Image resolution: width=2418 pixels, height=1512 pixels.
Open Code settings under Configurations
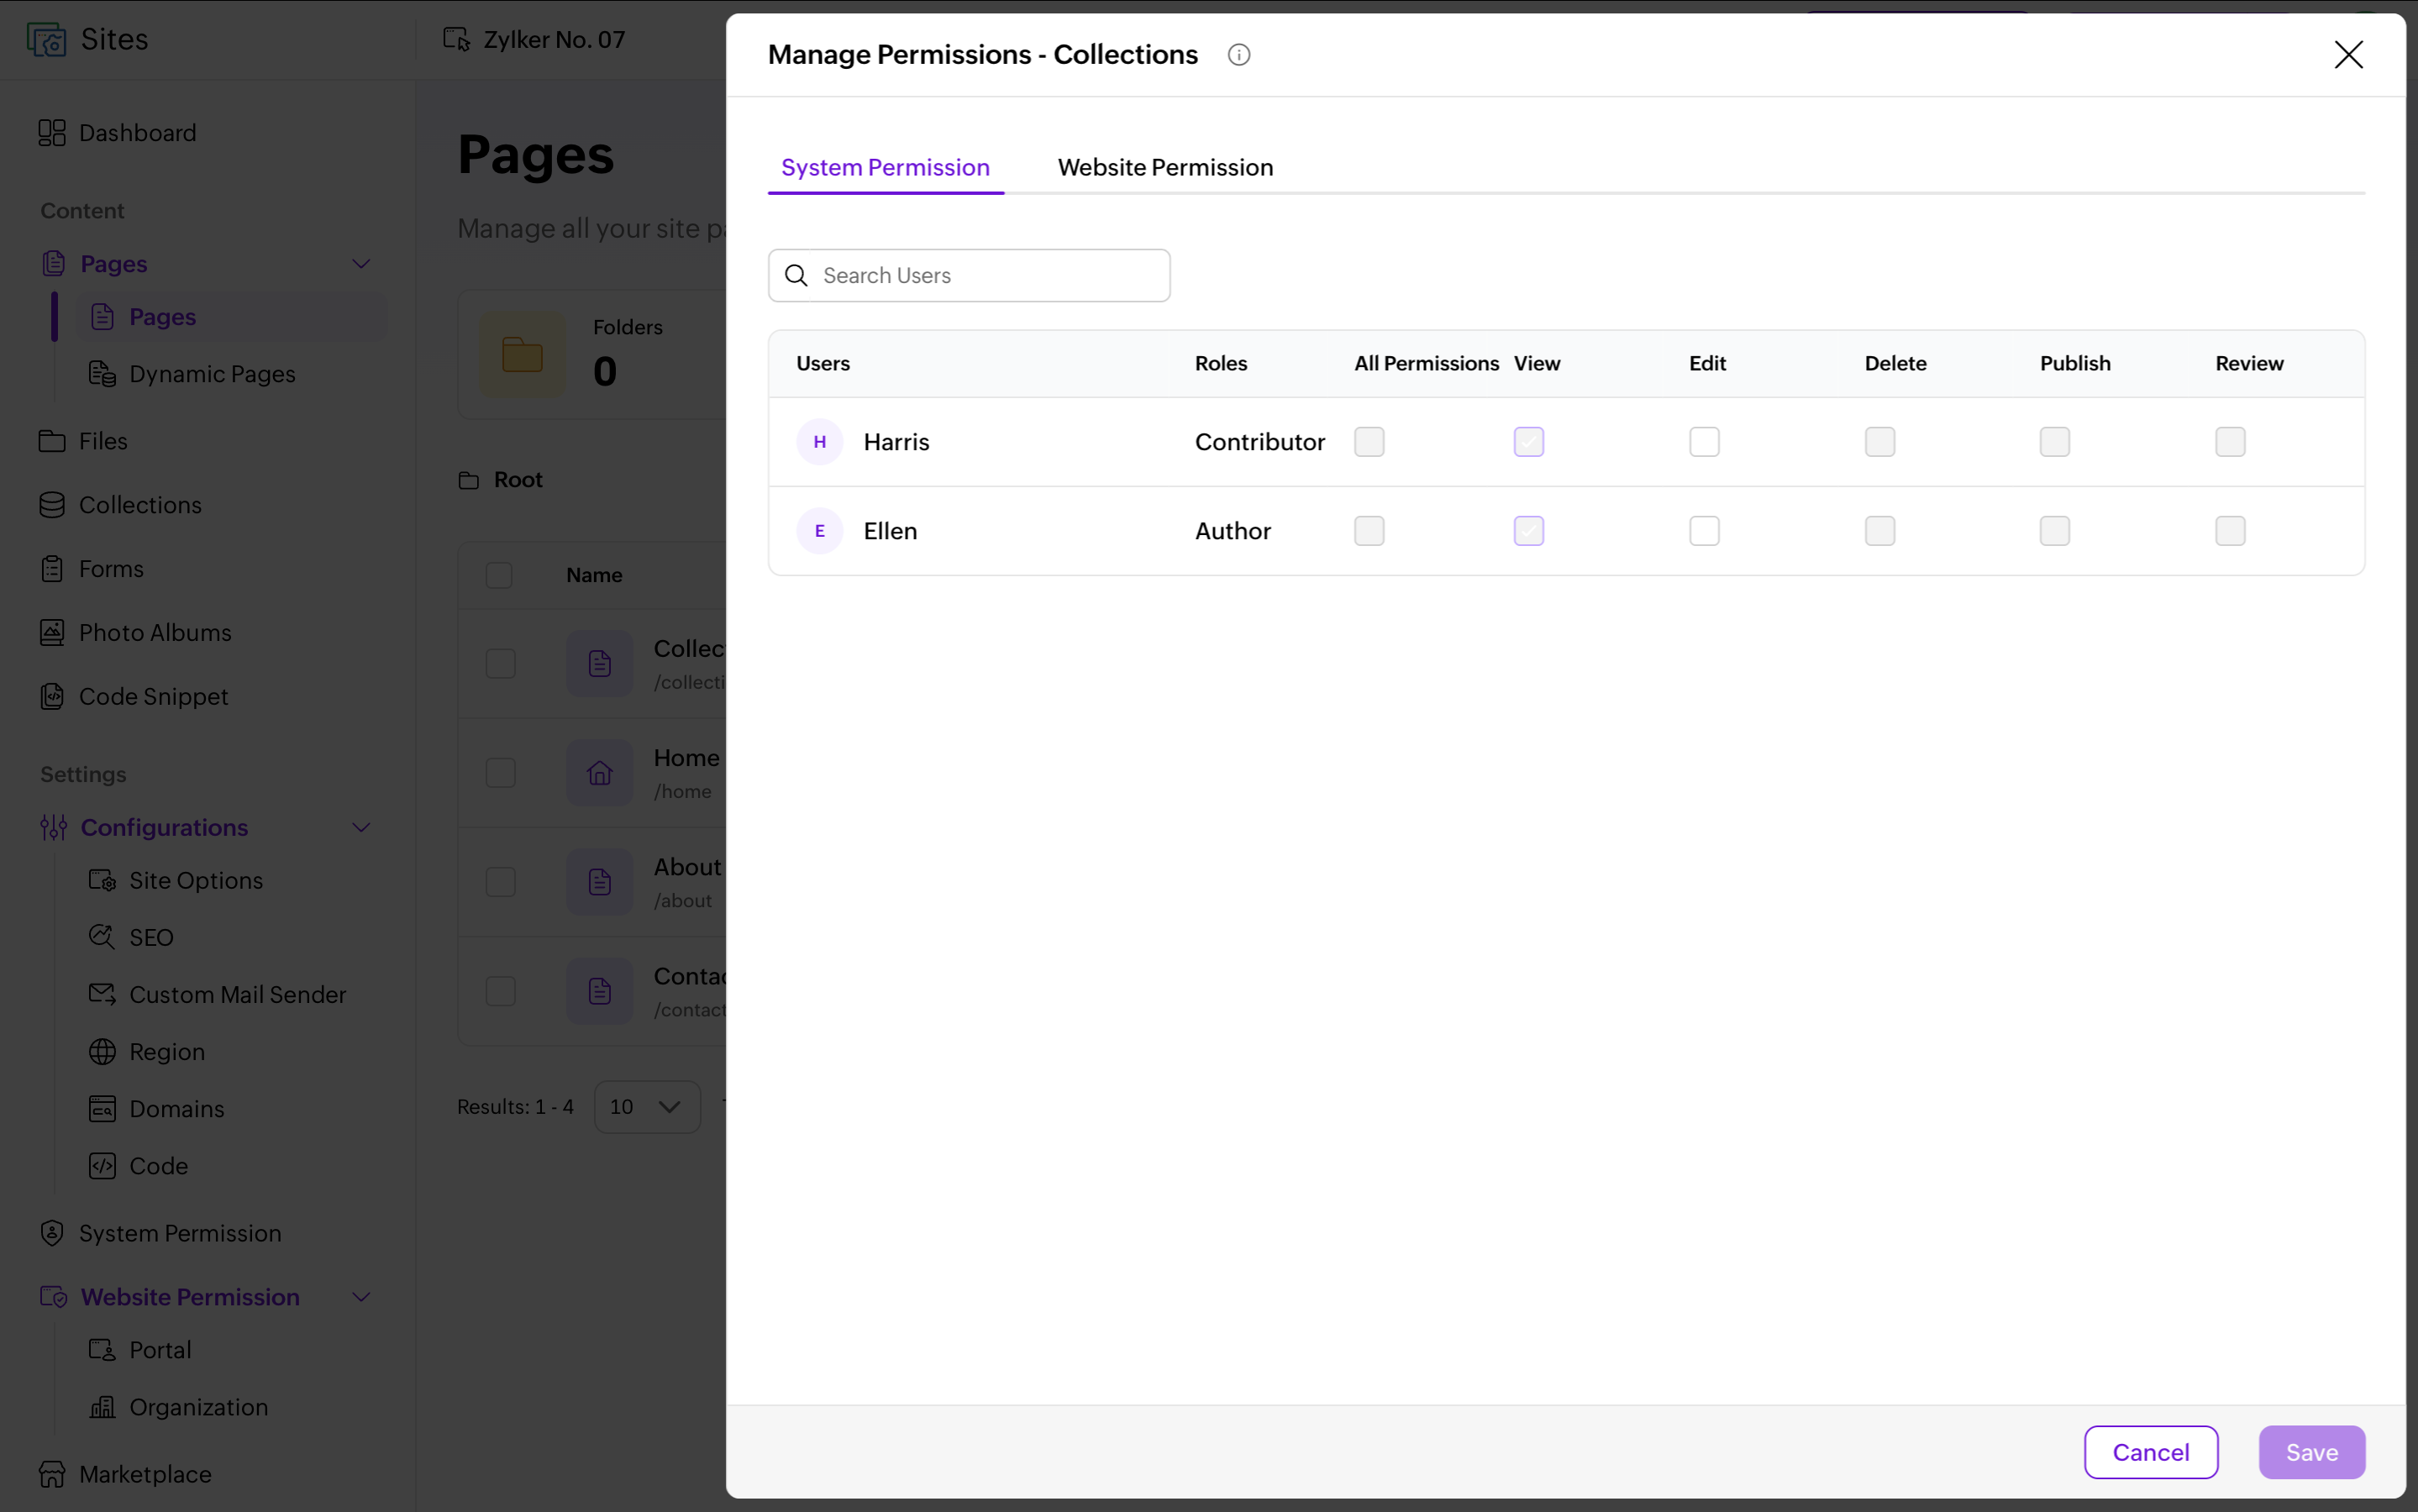pos(138,1166)
